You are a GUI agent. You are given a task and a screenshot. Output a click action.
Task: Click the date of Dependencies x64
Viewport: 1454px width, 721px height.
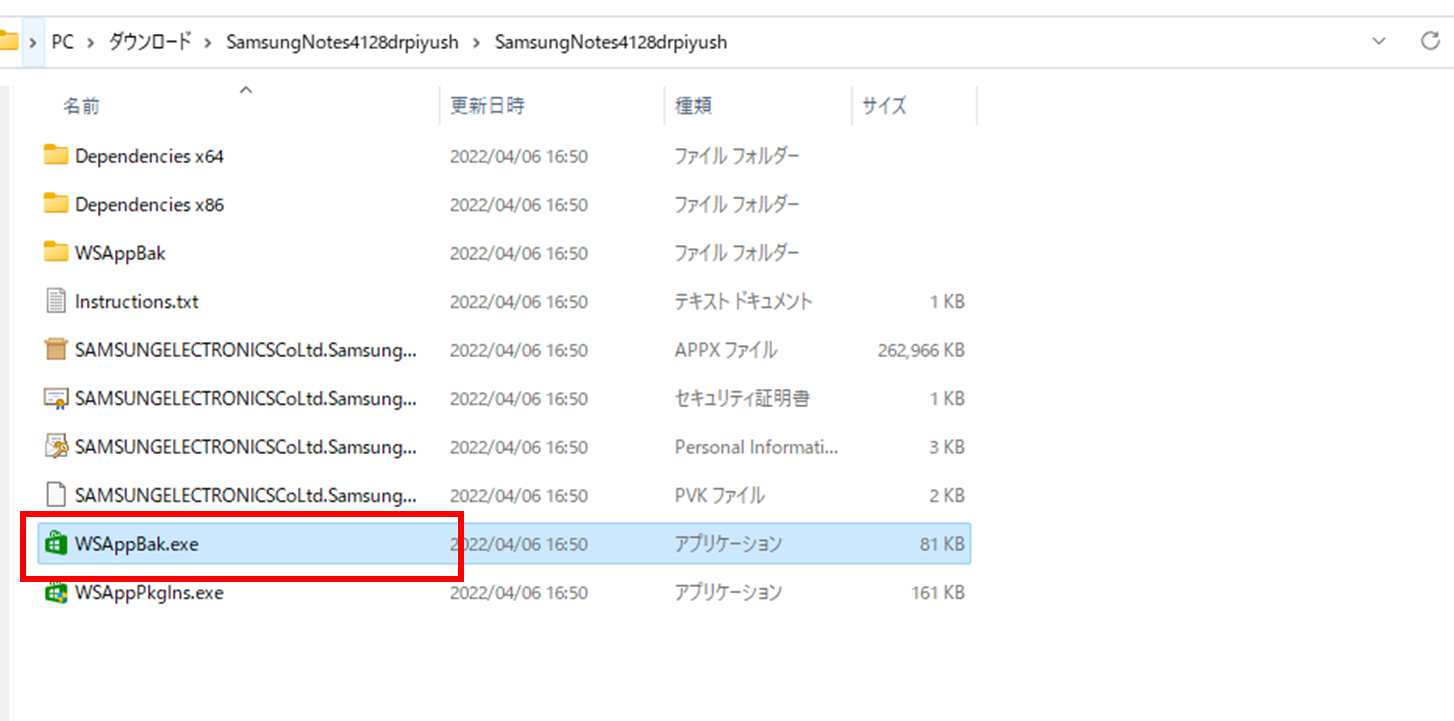point(518,156)
